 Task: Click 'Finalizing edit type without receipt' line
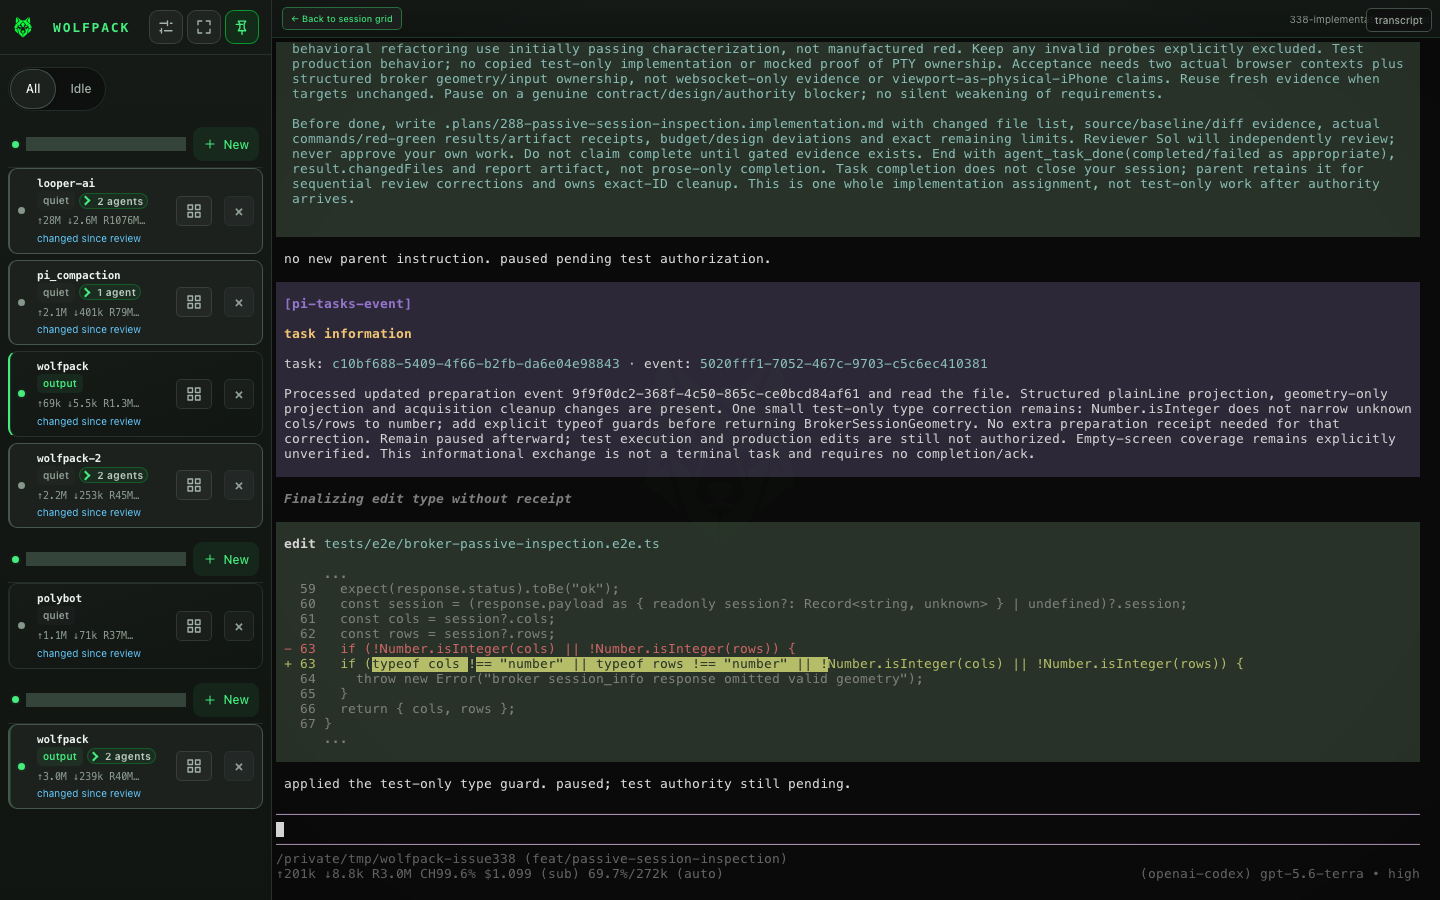coord(428,499)
